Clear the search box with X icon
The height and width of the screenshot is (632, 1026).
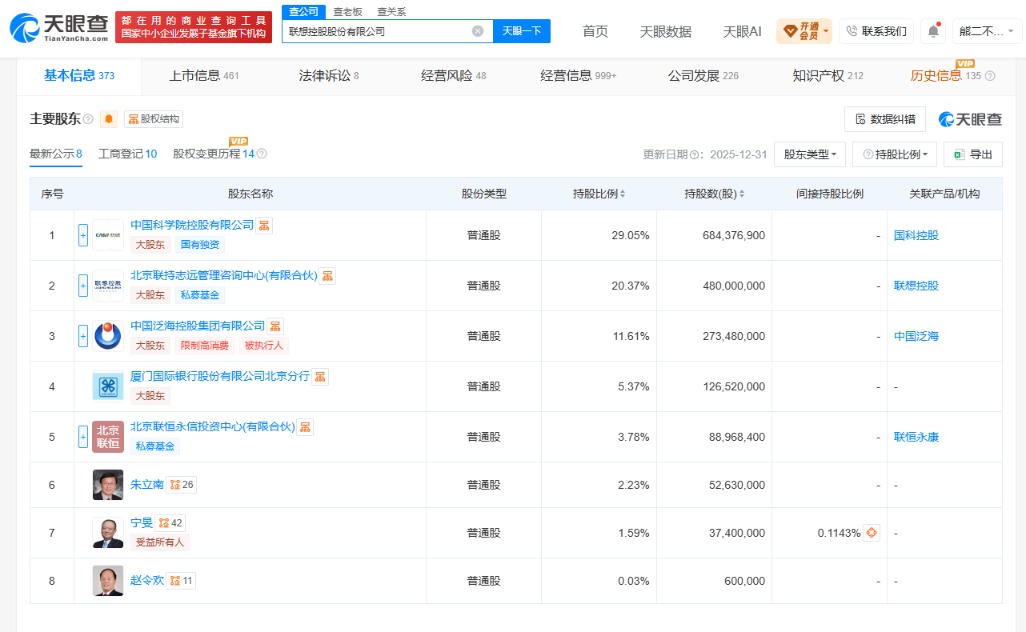pyautogui.click(x=478, y=31)
